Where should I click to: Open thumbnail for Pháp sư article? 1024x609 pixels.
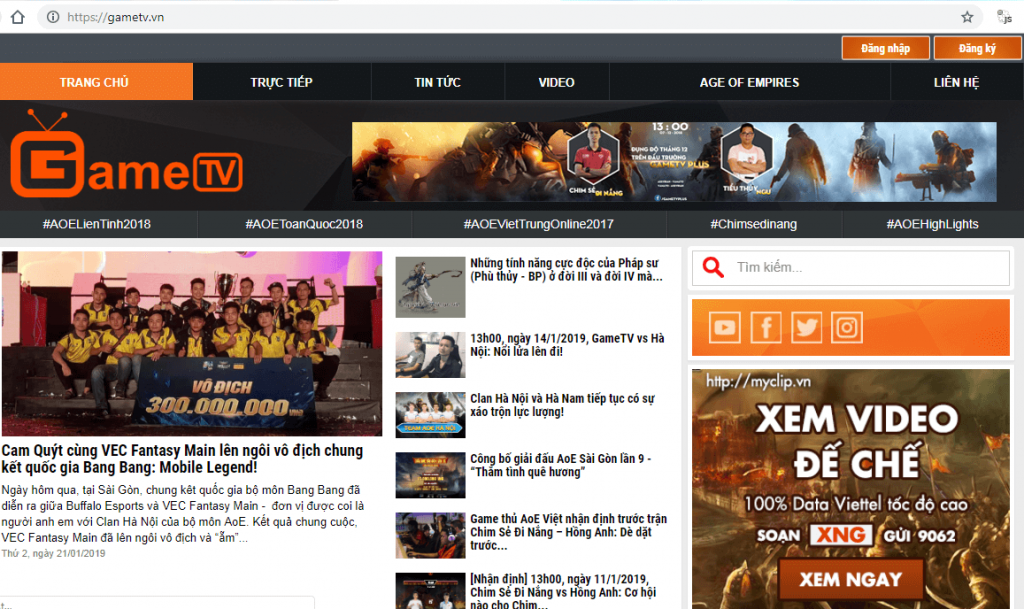[430, 287]
